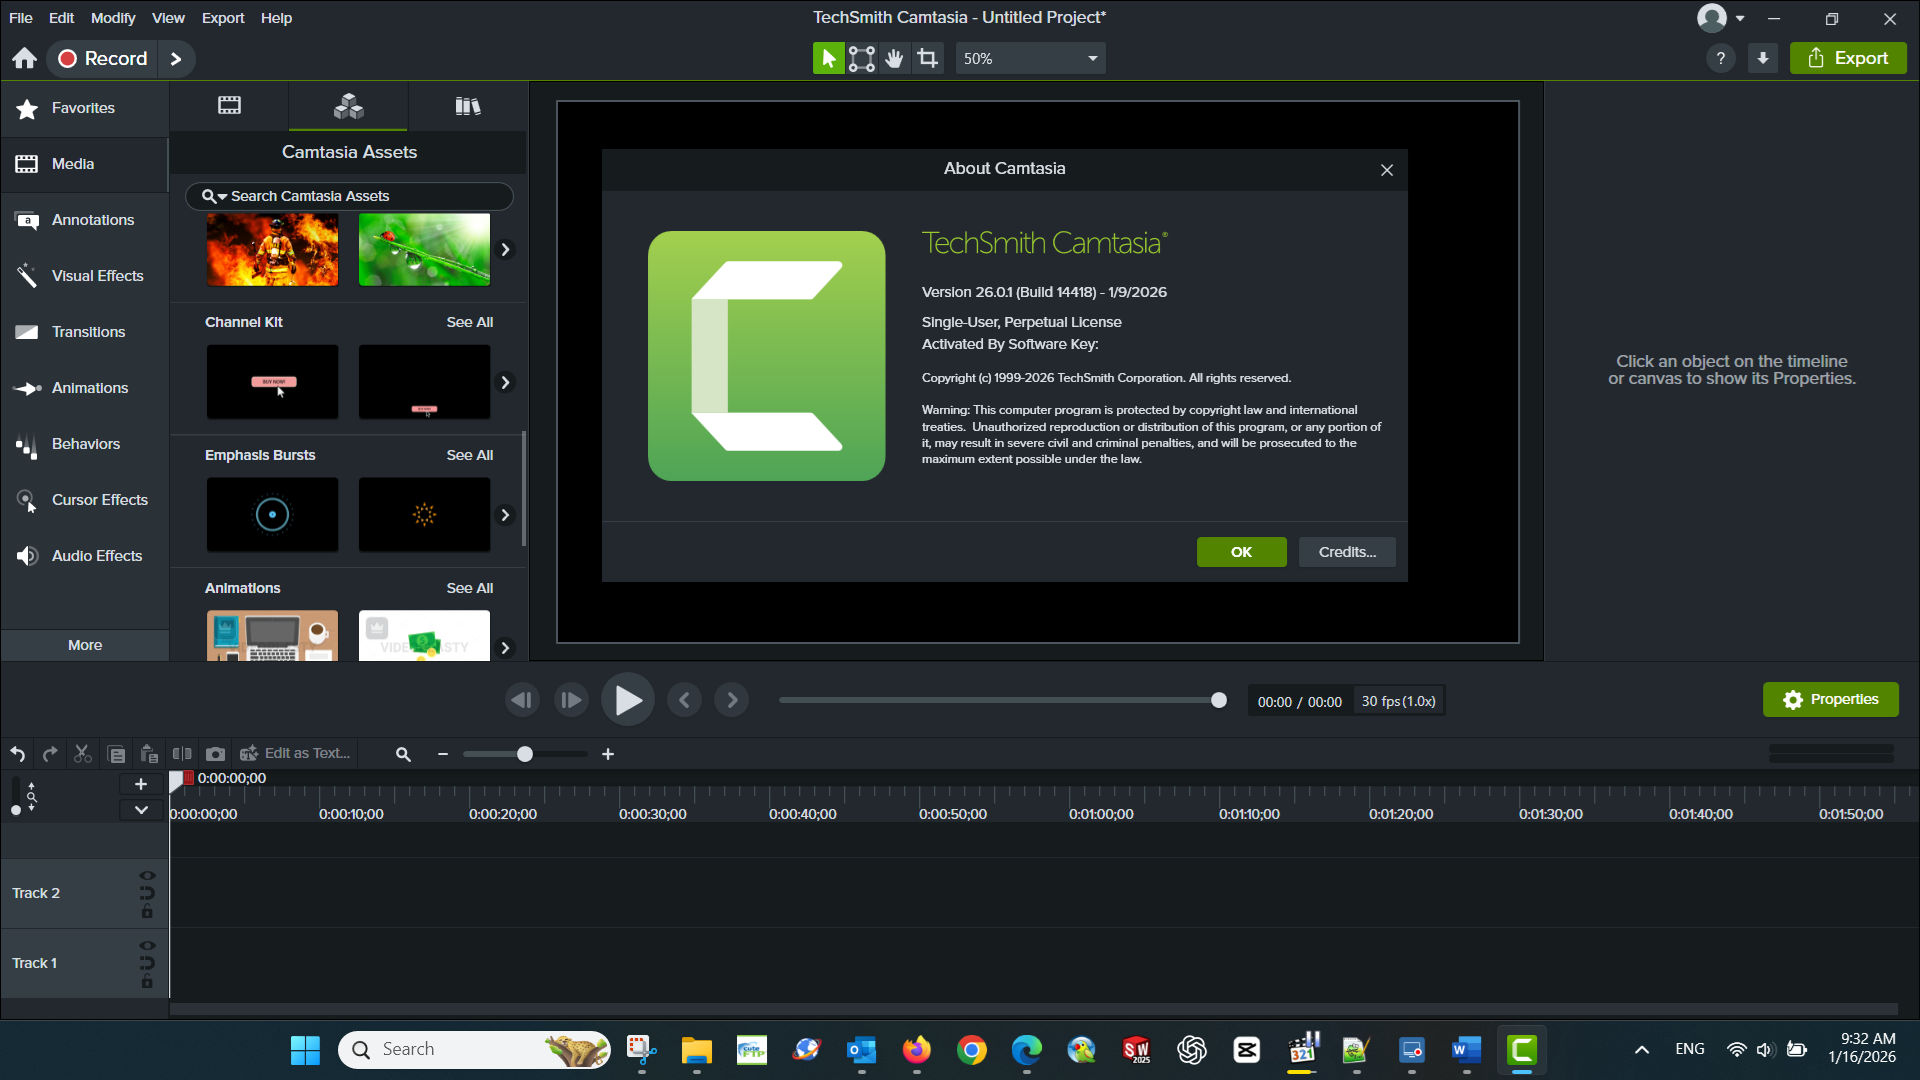Image resolution: width=1920 pixels, height=1080 pixels.
Task: Open the Library tab icon
Action: pyautogui.click(x=467, y=106)
